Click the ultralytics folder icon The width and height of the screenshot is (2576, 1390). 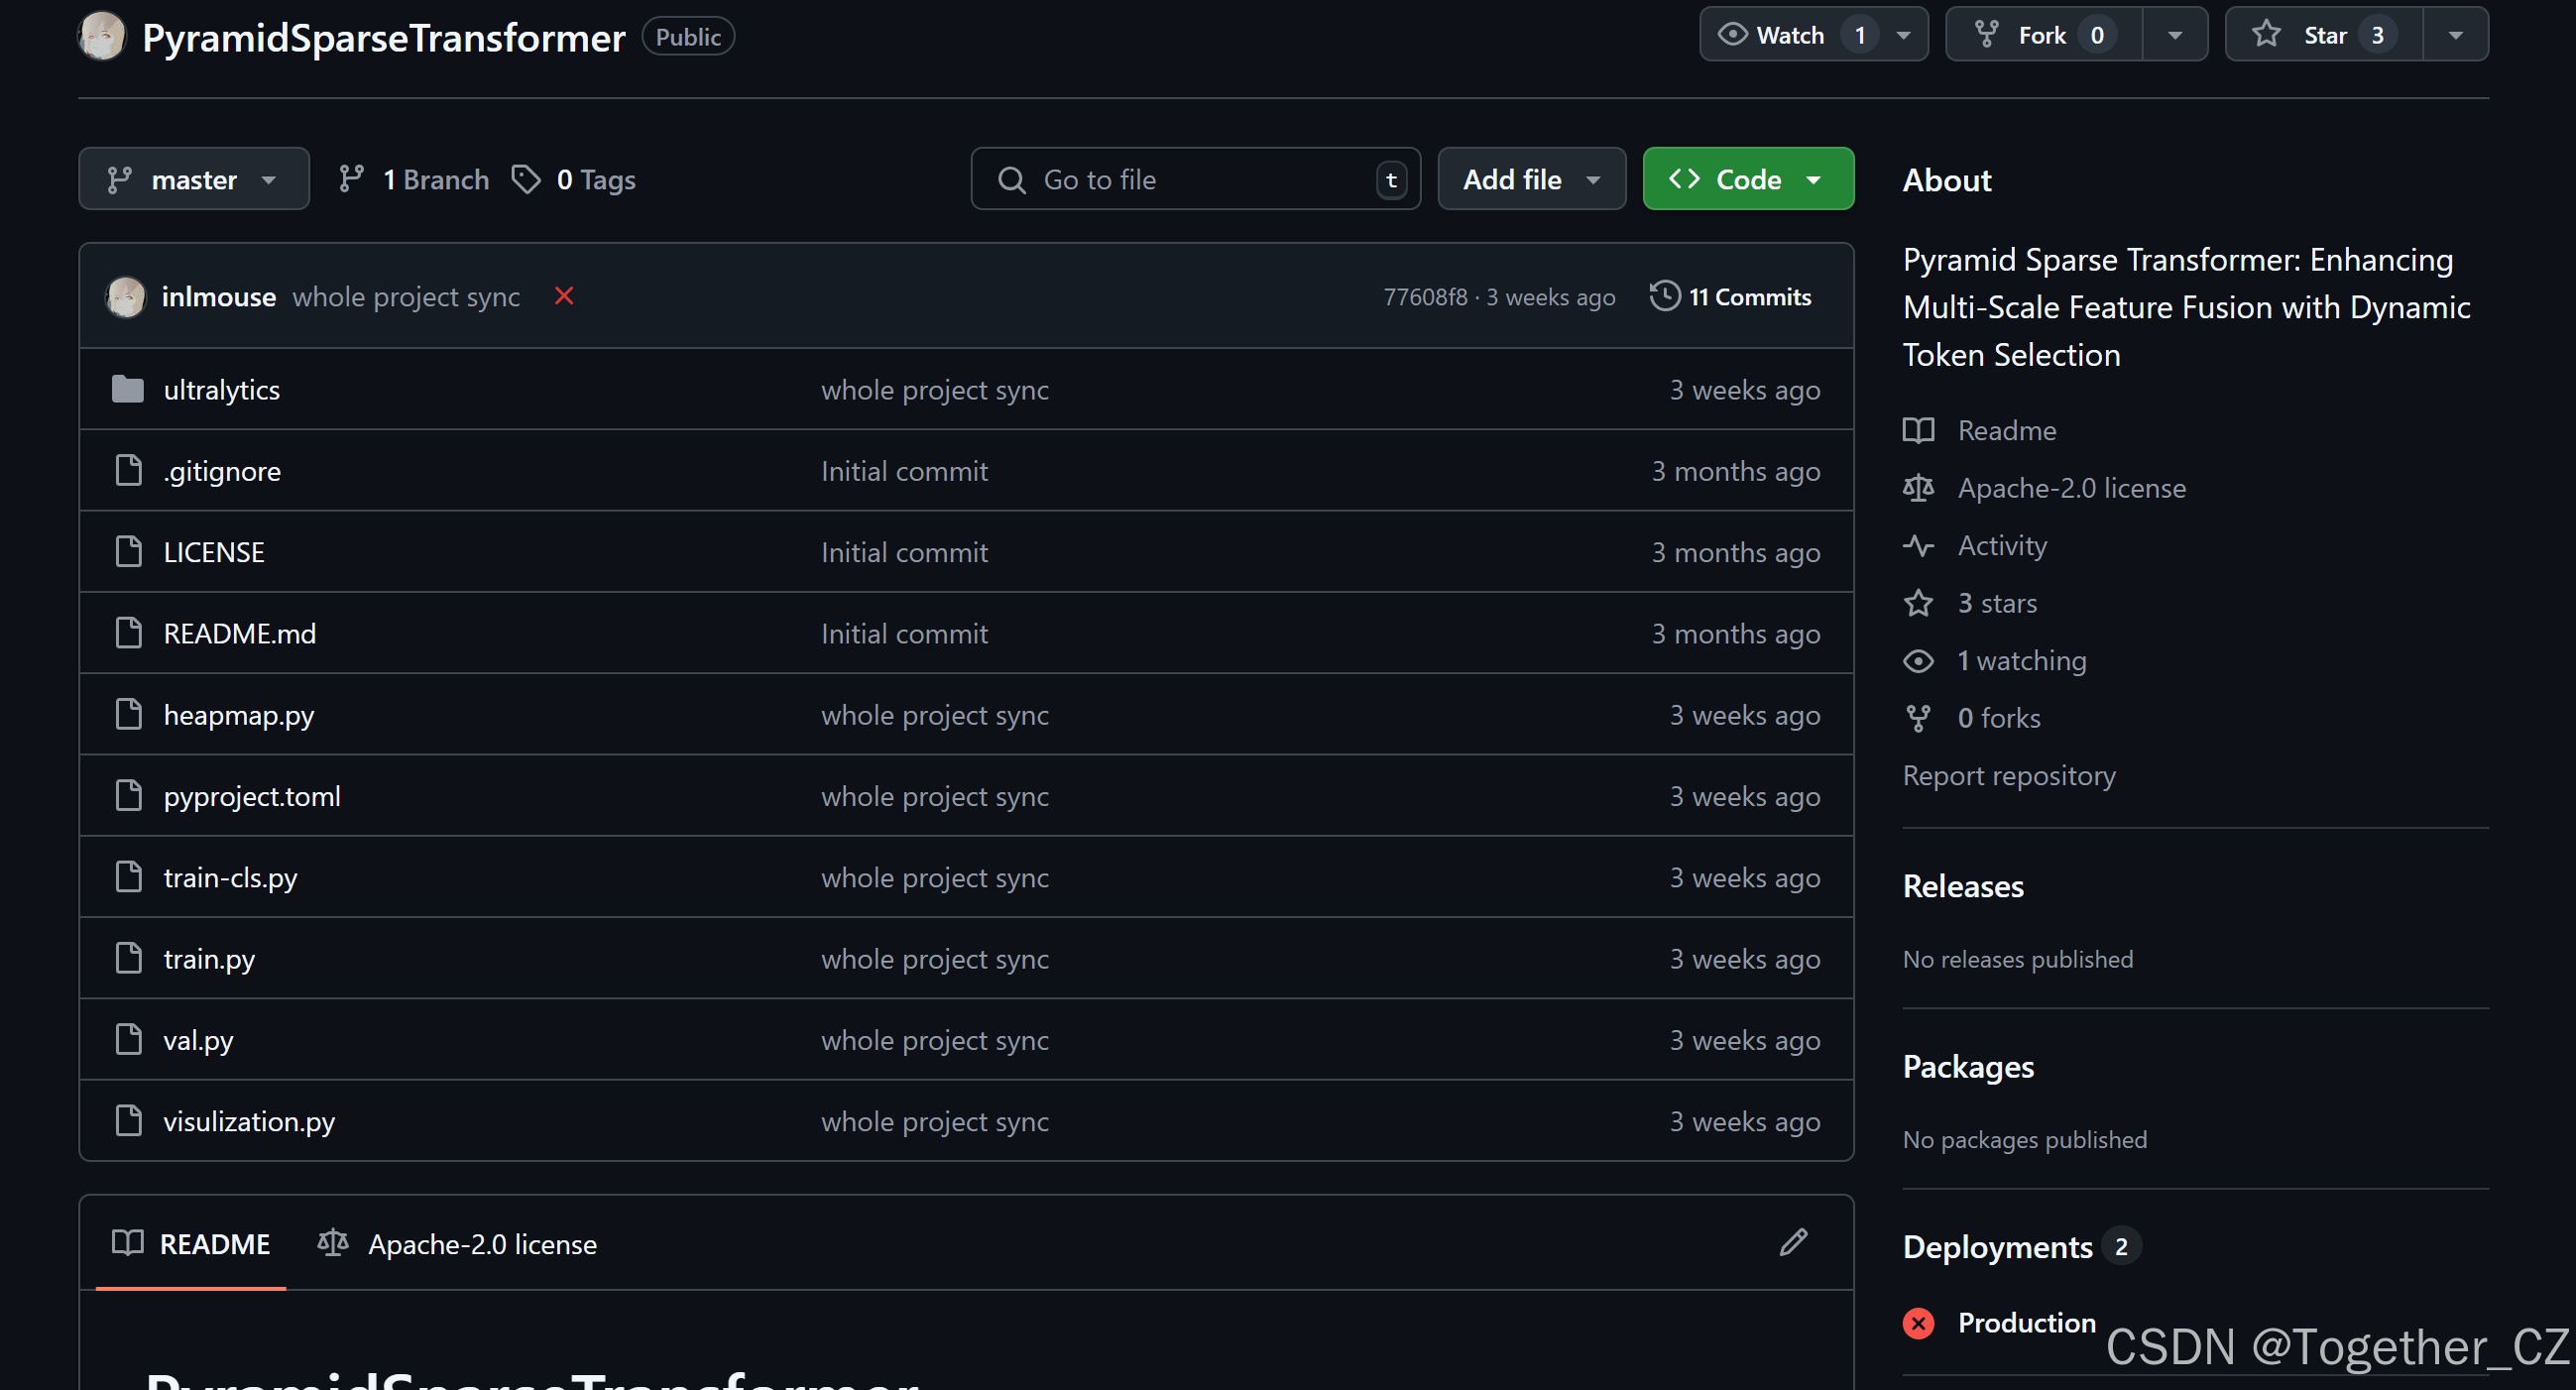click(129, 389)
